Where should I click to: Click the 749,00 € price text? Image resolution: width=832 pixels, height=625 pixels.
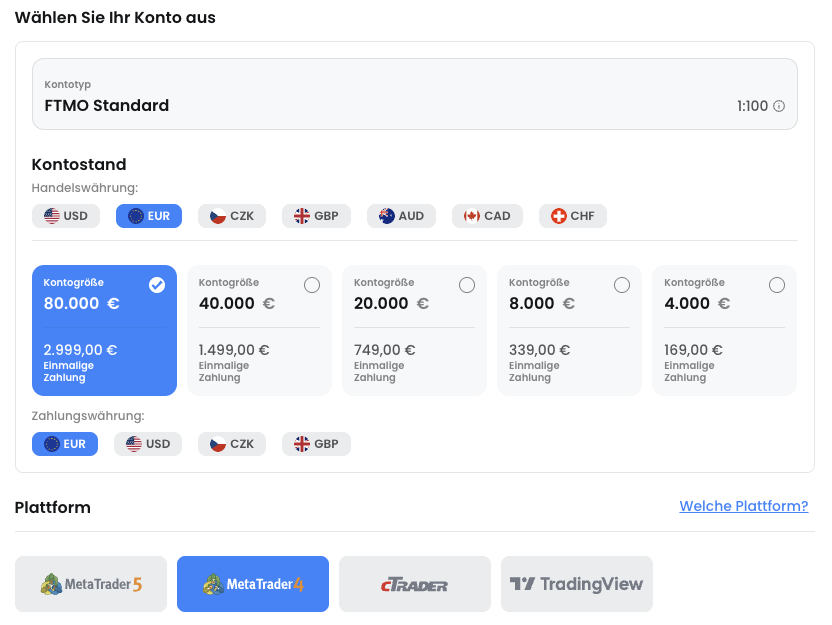[385, 350]
